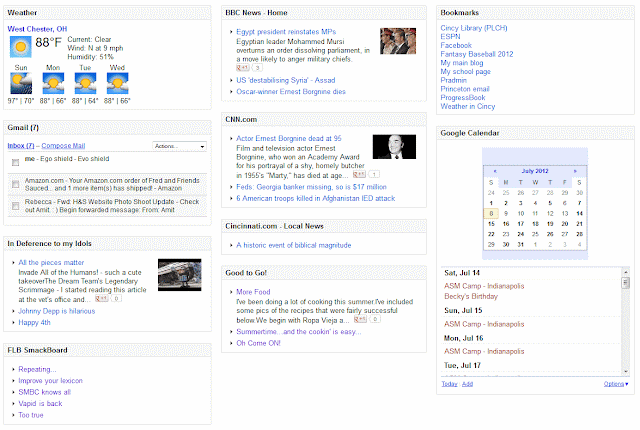This screenshot has height=430, width=640.
Task: Open the ESPN bookmark
Action: [x=450, y=37]
